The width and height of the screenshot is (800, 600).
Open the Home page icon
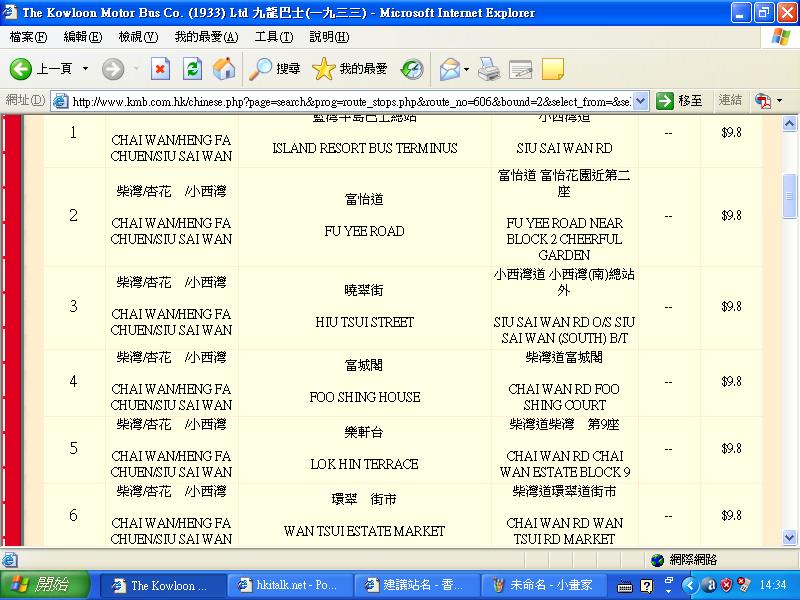(224, 69)
